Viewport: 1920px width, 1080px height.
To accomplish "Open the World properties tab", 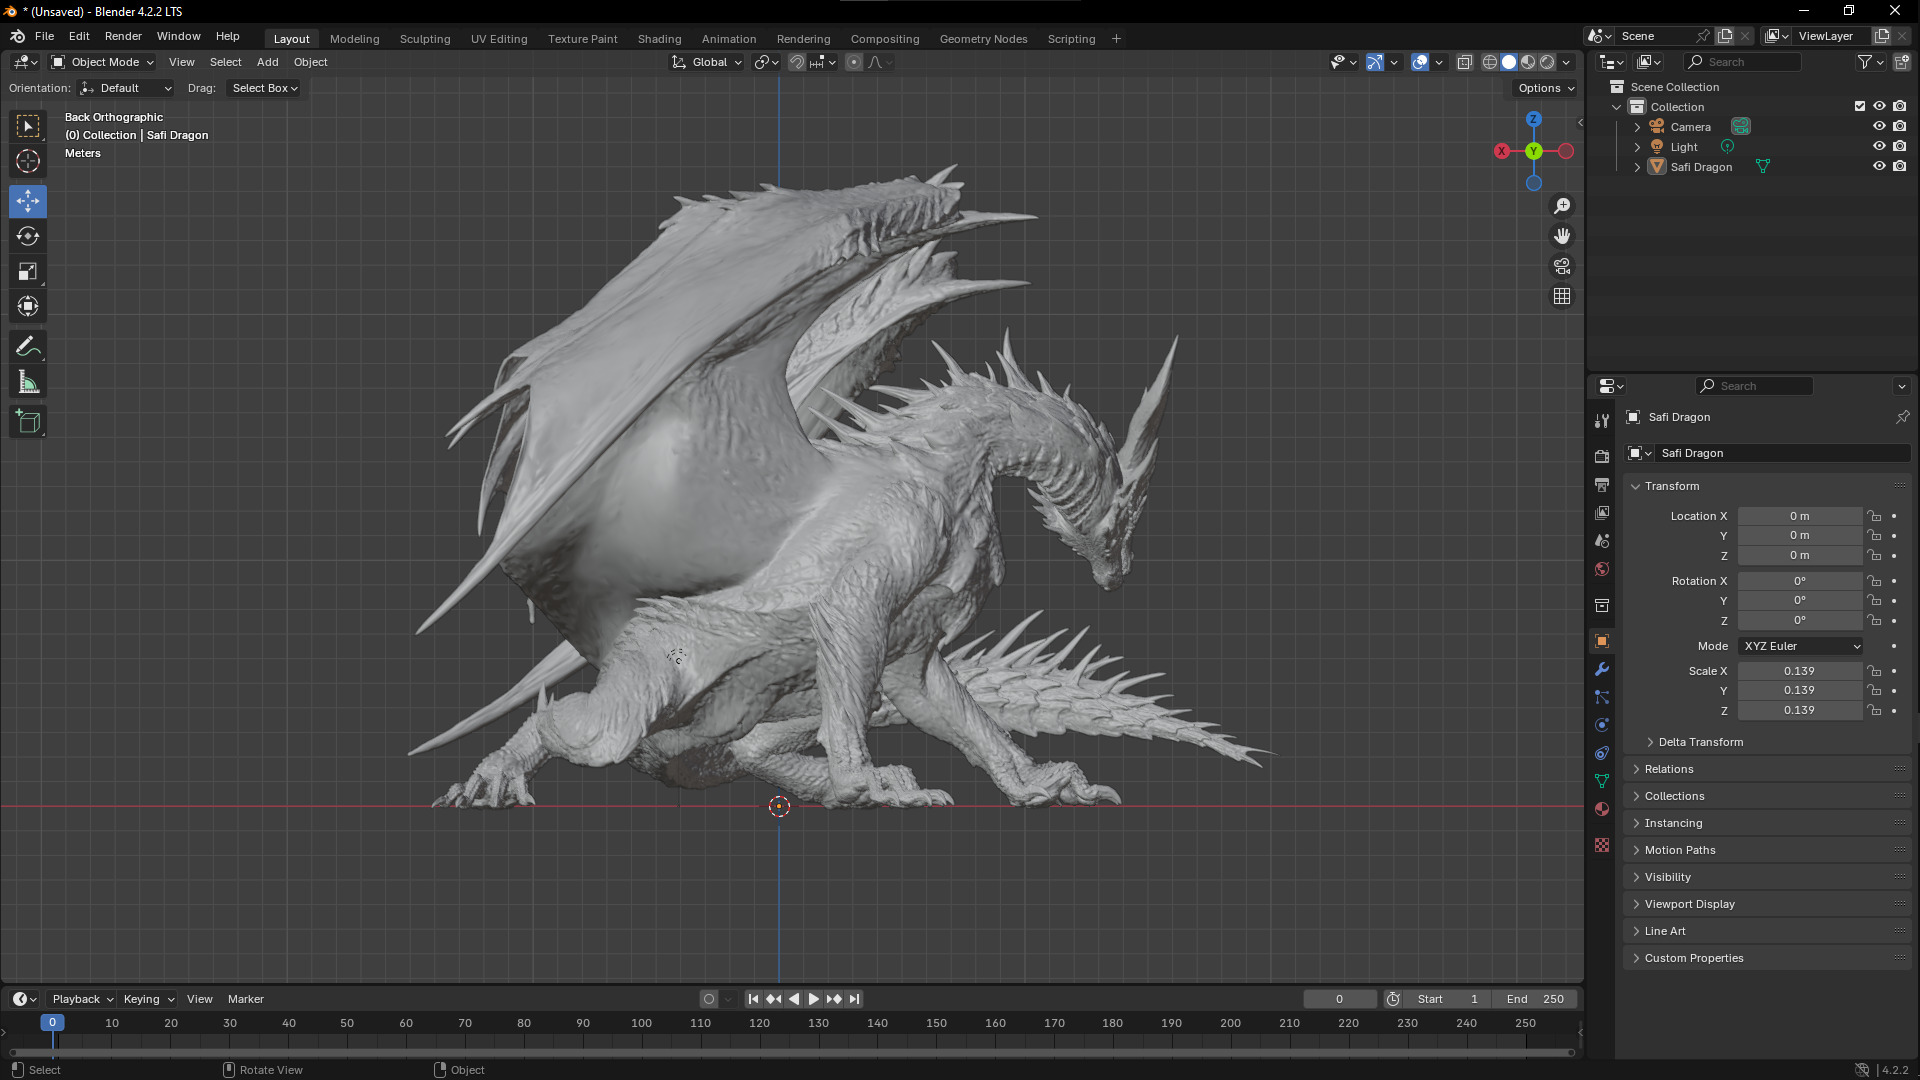I will [x=1602, y=568].
